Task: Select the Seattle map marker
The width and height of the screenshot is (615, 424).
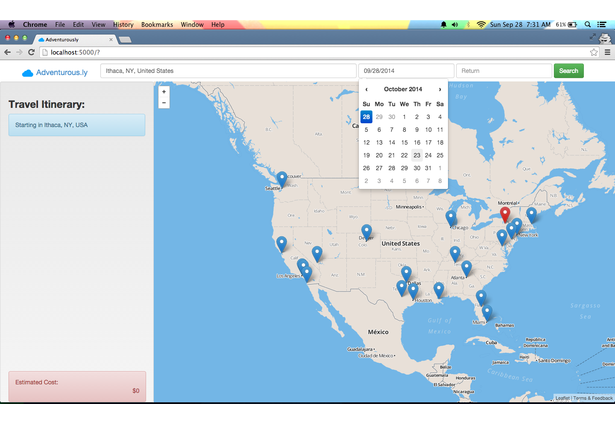Action: 282,180
